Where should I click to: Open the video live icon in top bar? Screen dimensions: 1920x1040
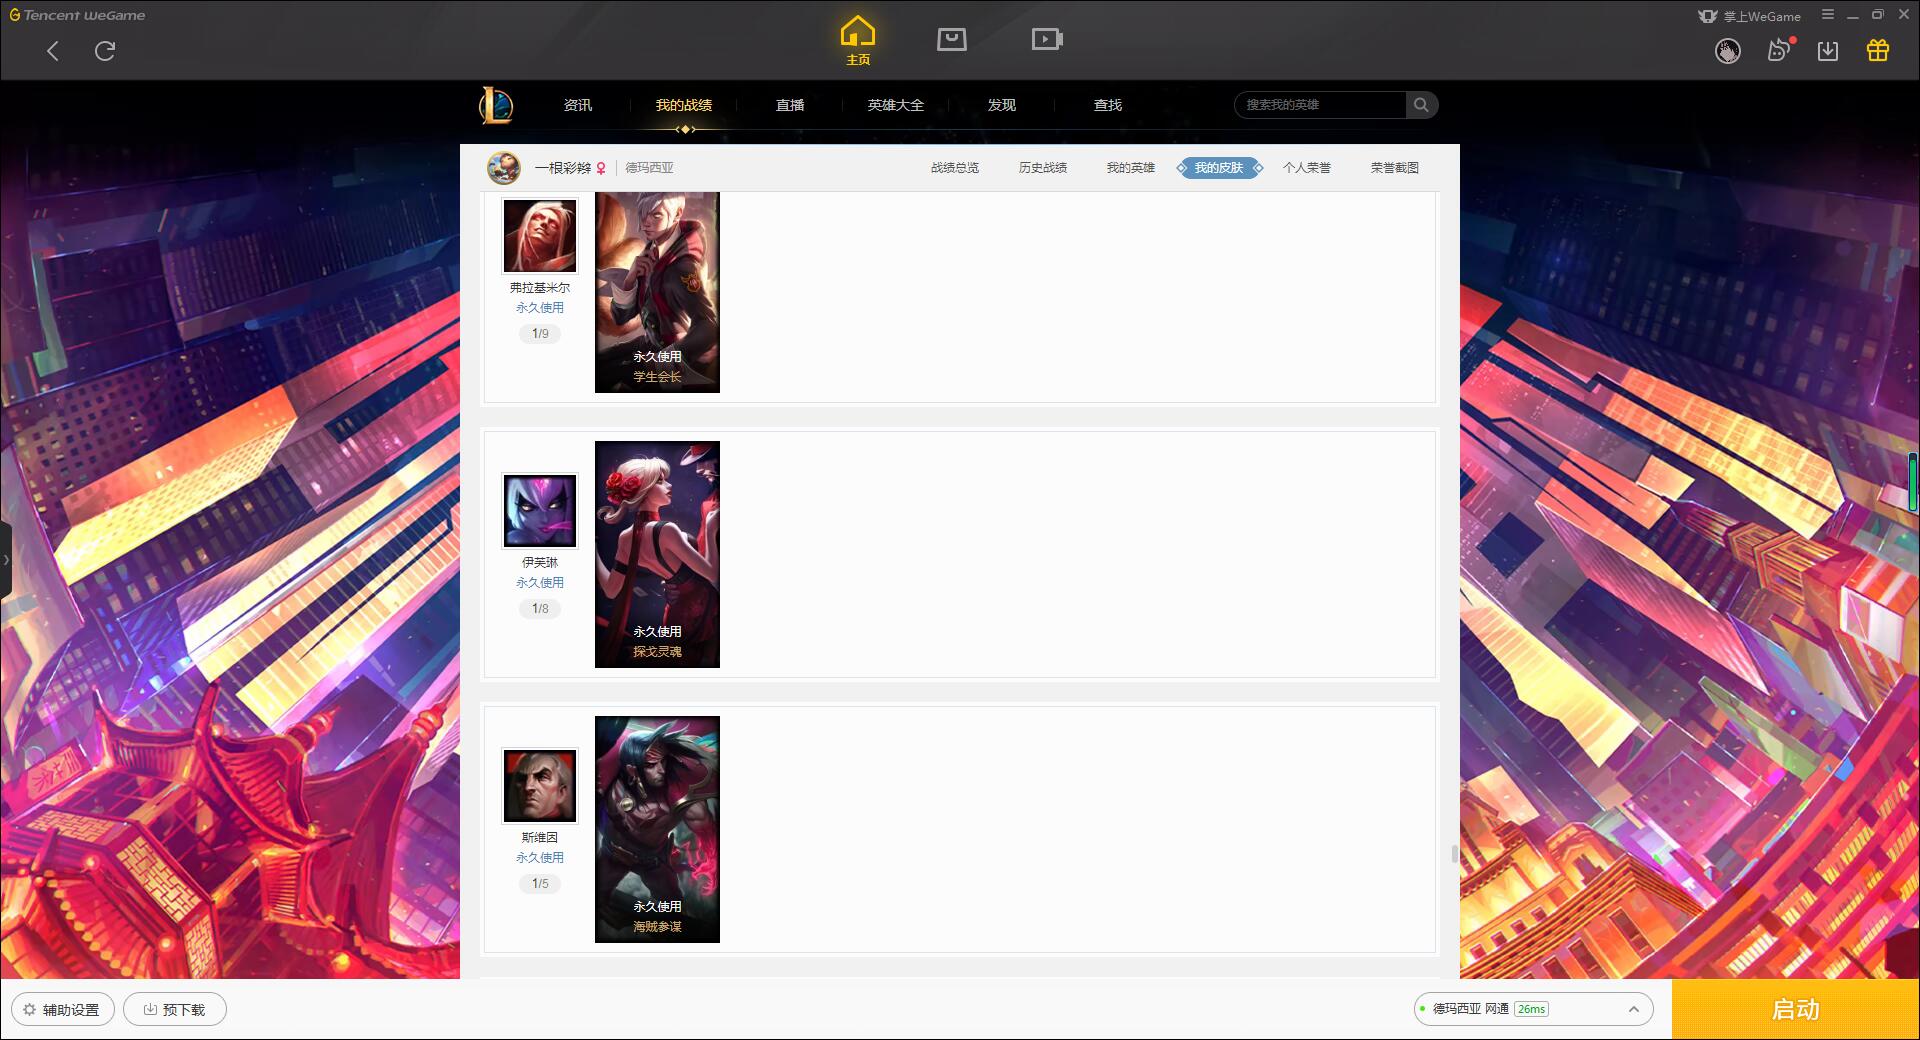pos(1047,39)
